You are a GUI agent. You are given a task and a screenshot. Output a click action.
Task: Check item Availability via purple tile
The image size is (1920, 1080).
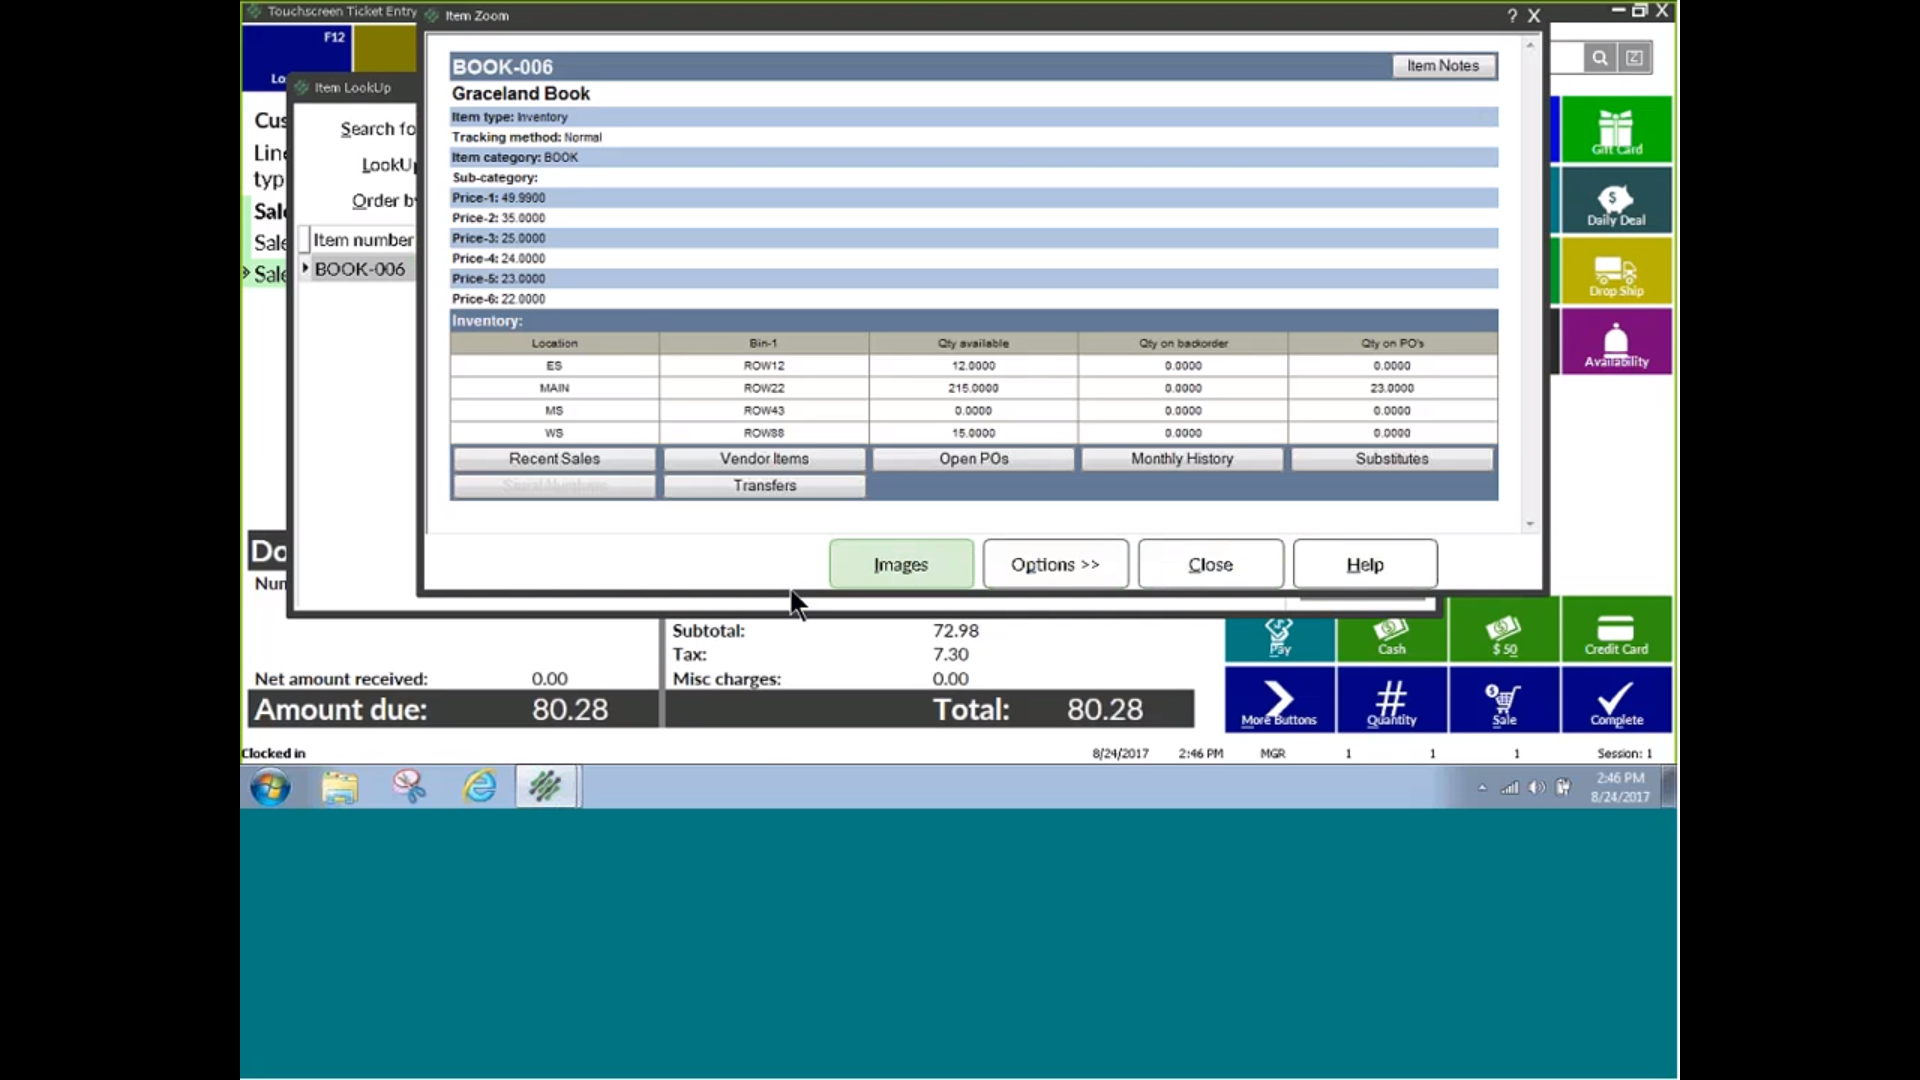[1616, 343]
